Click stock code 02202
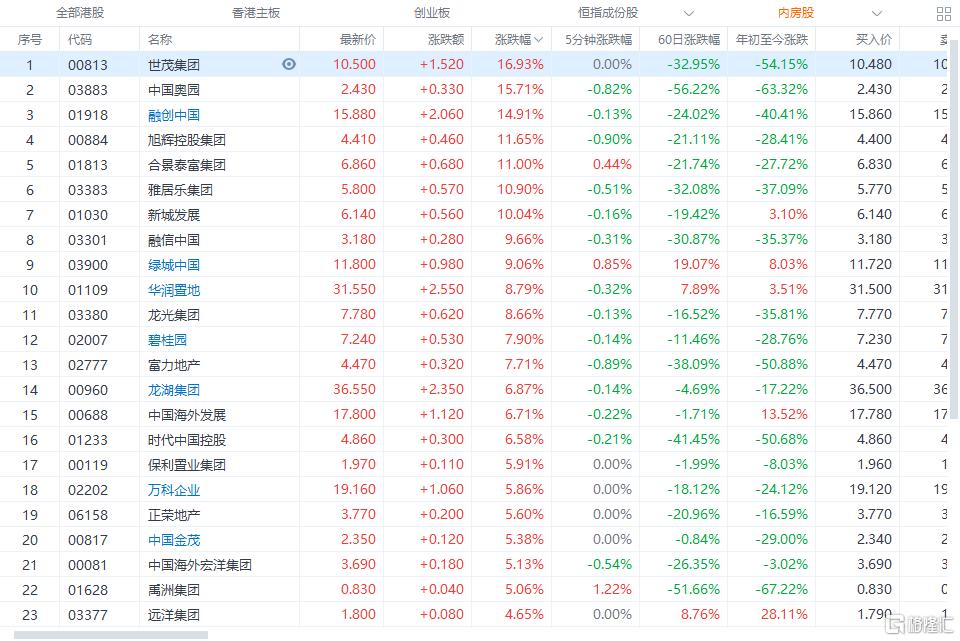Image resolution: width=960 pixels, height=641 pixels. point(88,490)
